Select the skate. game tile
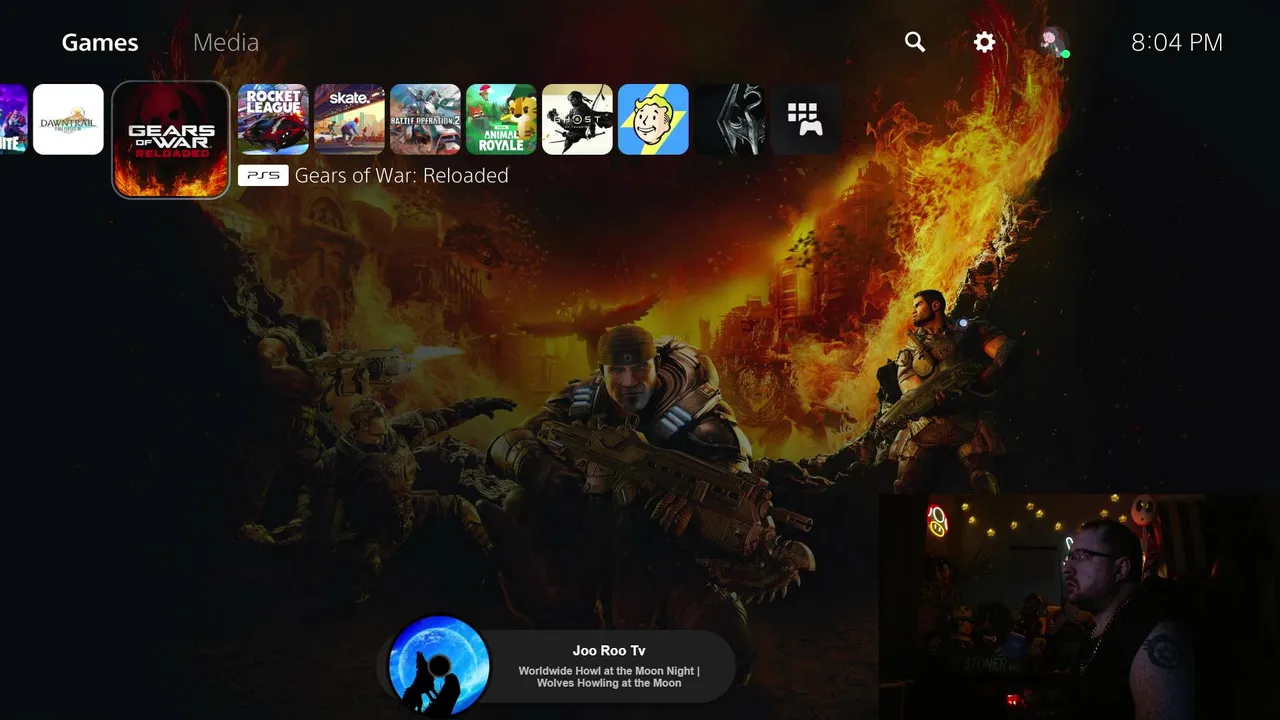This screenshot has height=720, width=1280. tap(349, 119)
